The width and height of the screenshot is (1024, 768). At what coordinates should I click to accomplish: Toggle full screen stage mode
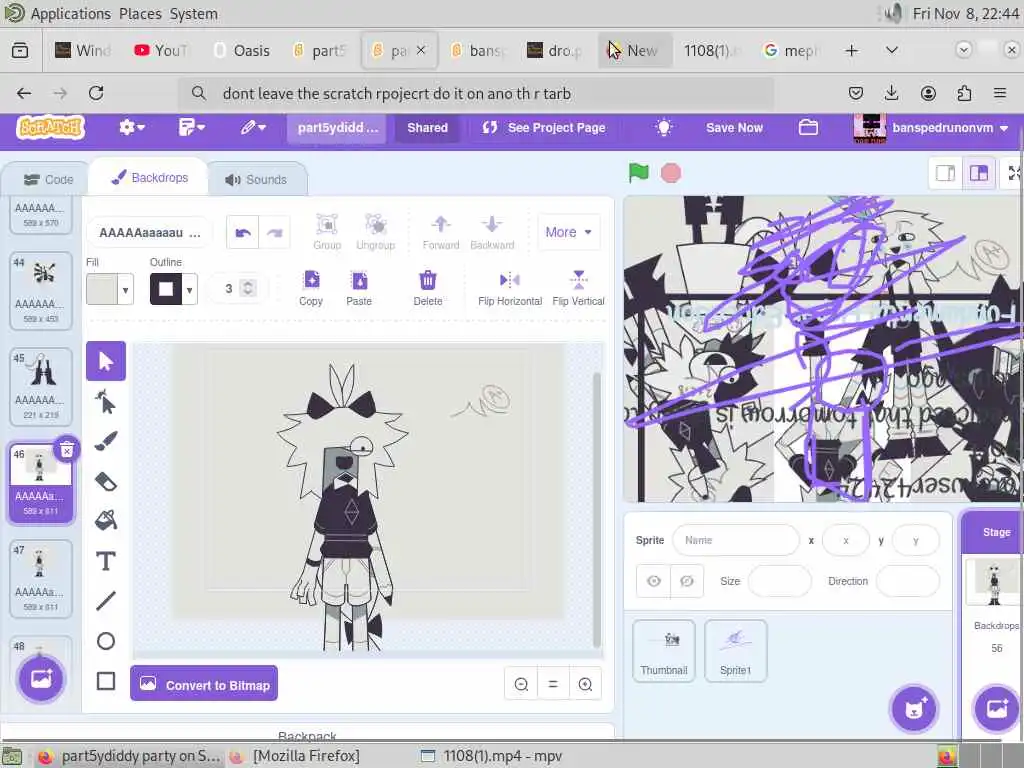pos(1014,173)
